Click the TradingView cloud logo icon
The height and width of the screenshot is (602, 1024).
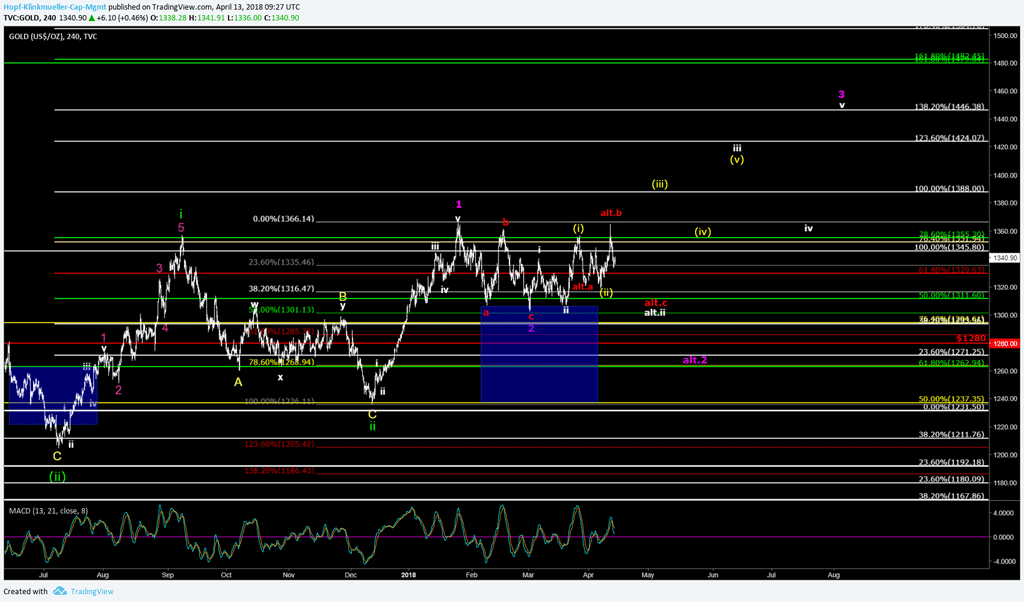(60, 592)
